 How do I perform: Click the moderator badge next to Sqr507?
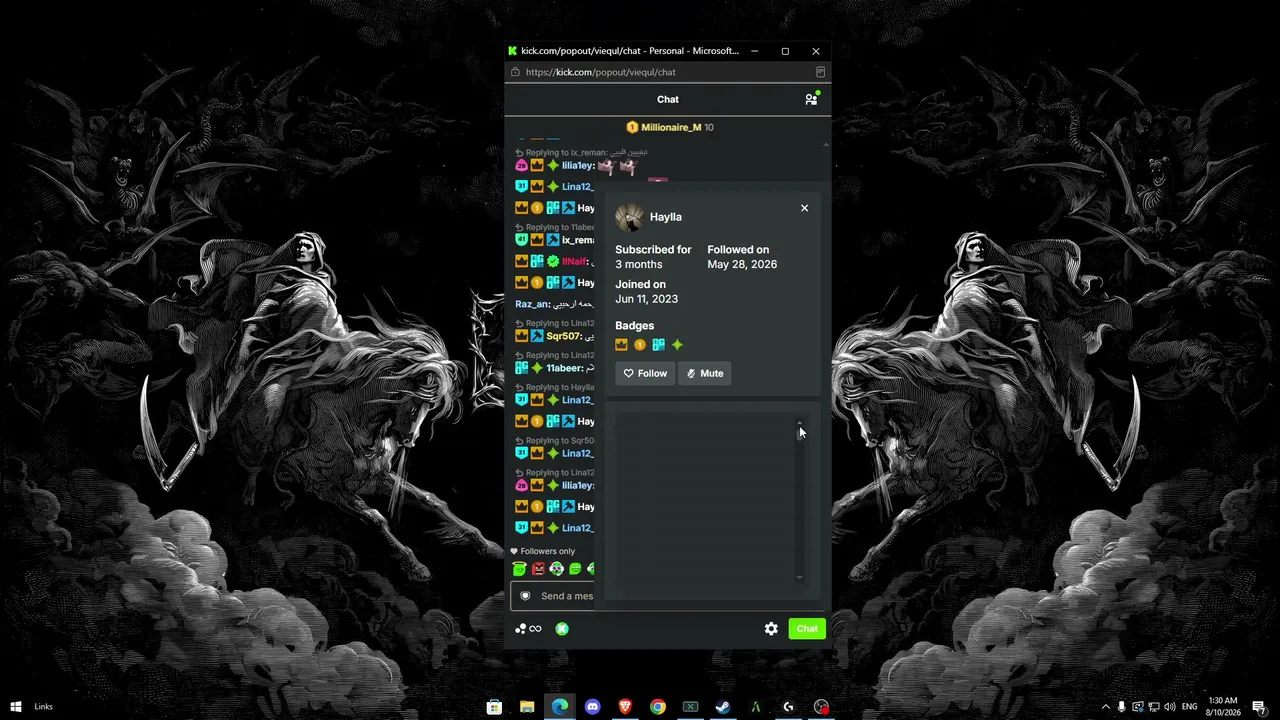[x=537, y=336]
